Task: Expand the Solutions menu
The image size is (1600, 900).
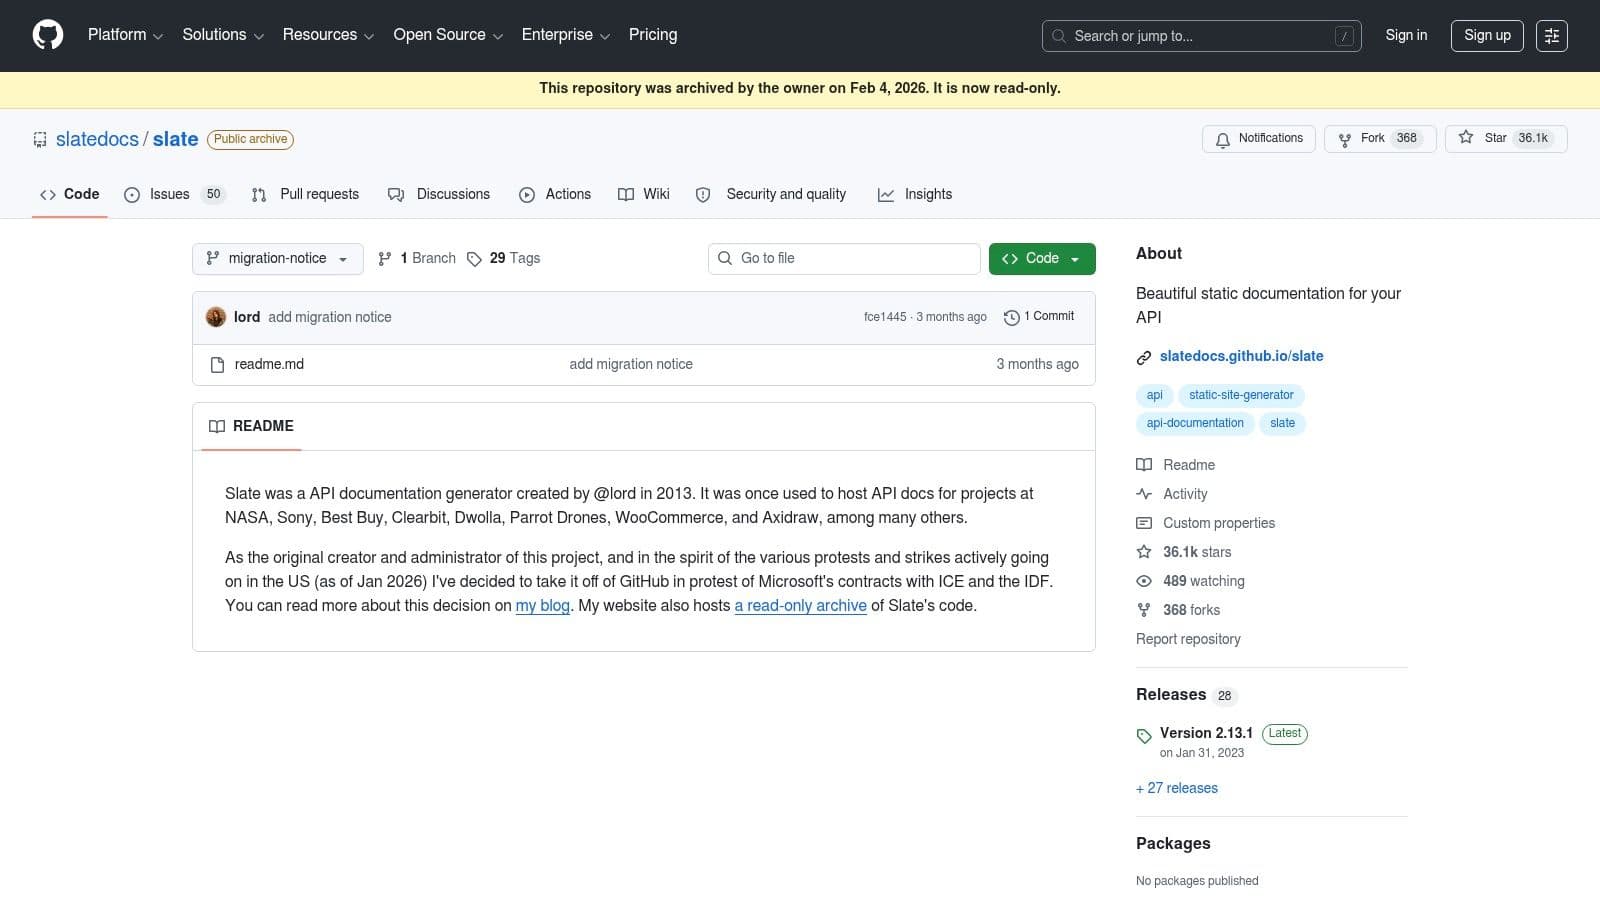Action: click(223, 35)
